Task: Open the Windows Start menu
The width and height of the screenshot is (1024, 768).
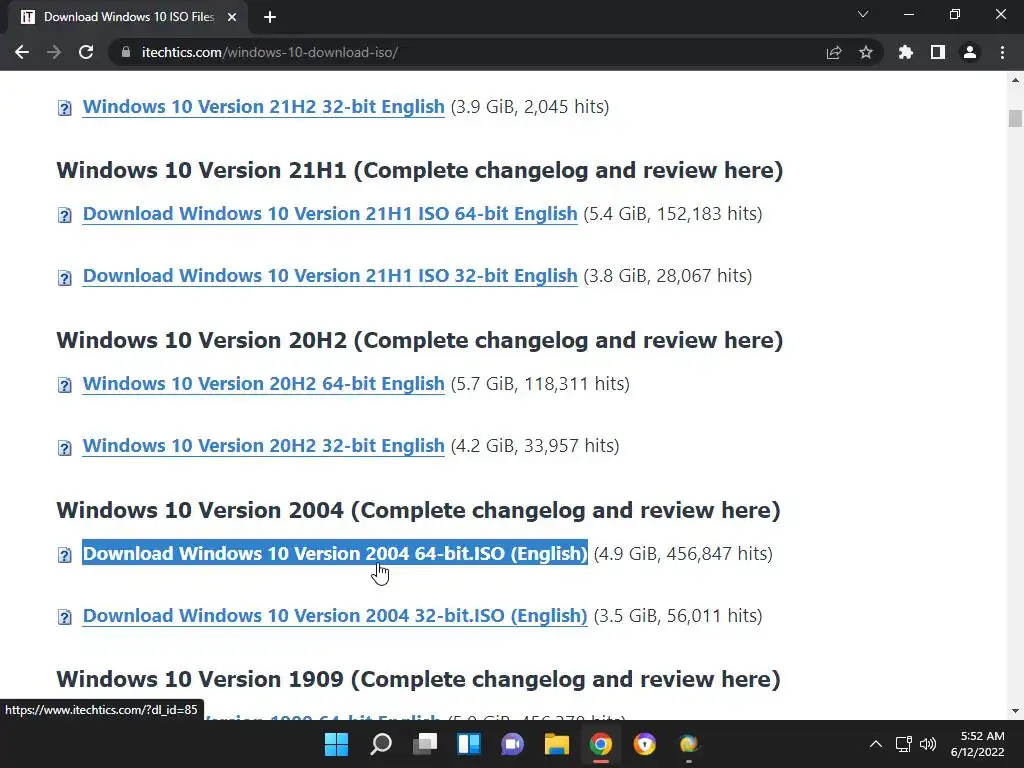Action: [x=337, y=744]
